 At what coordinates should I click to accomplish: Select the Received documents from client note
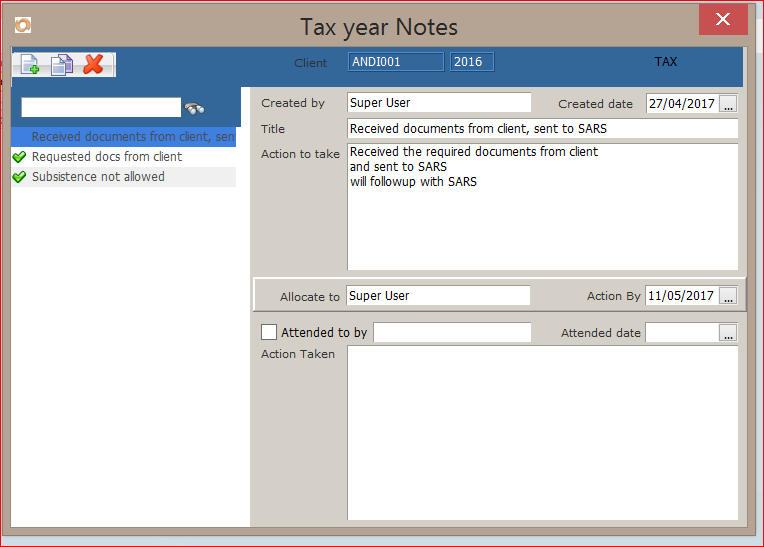point(132,137)
